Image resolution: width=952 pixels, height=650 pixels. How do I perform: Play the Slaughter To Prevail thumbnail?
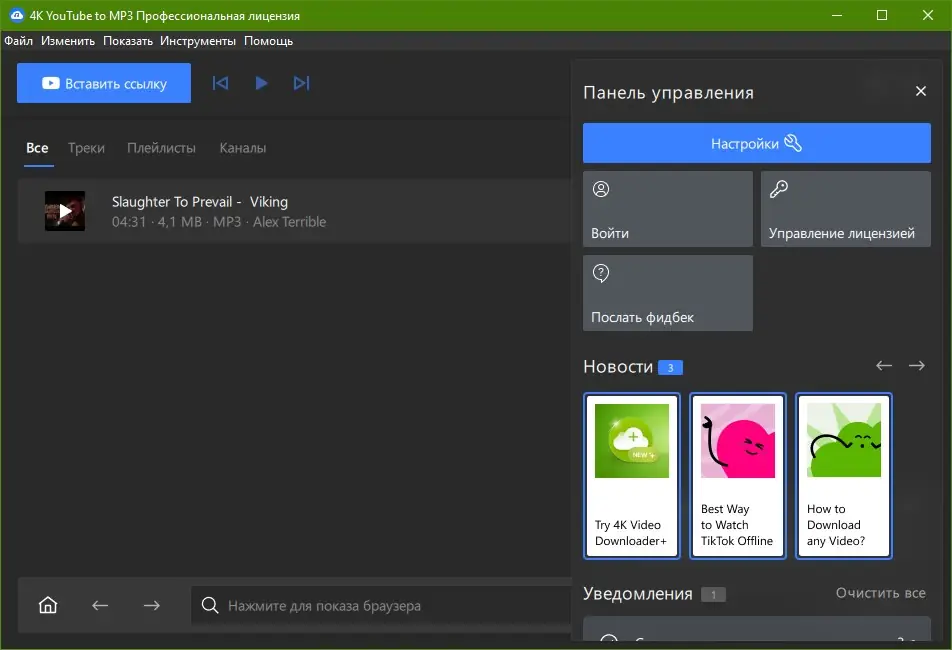tap(65, 211)
